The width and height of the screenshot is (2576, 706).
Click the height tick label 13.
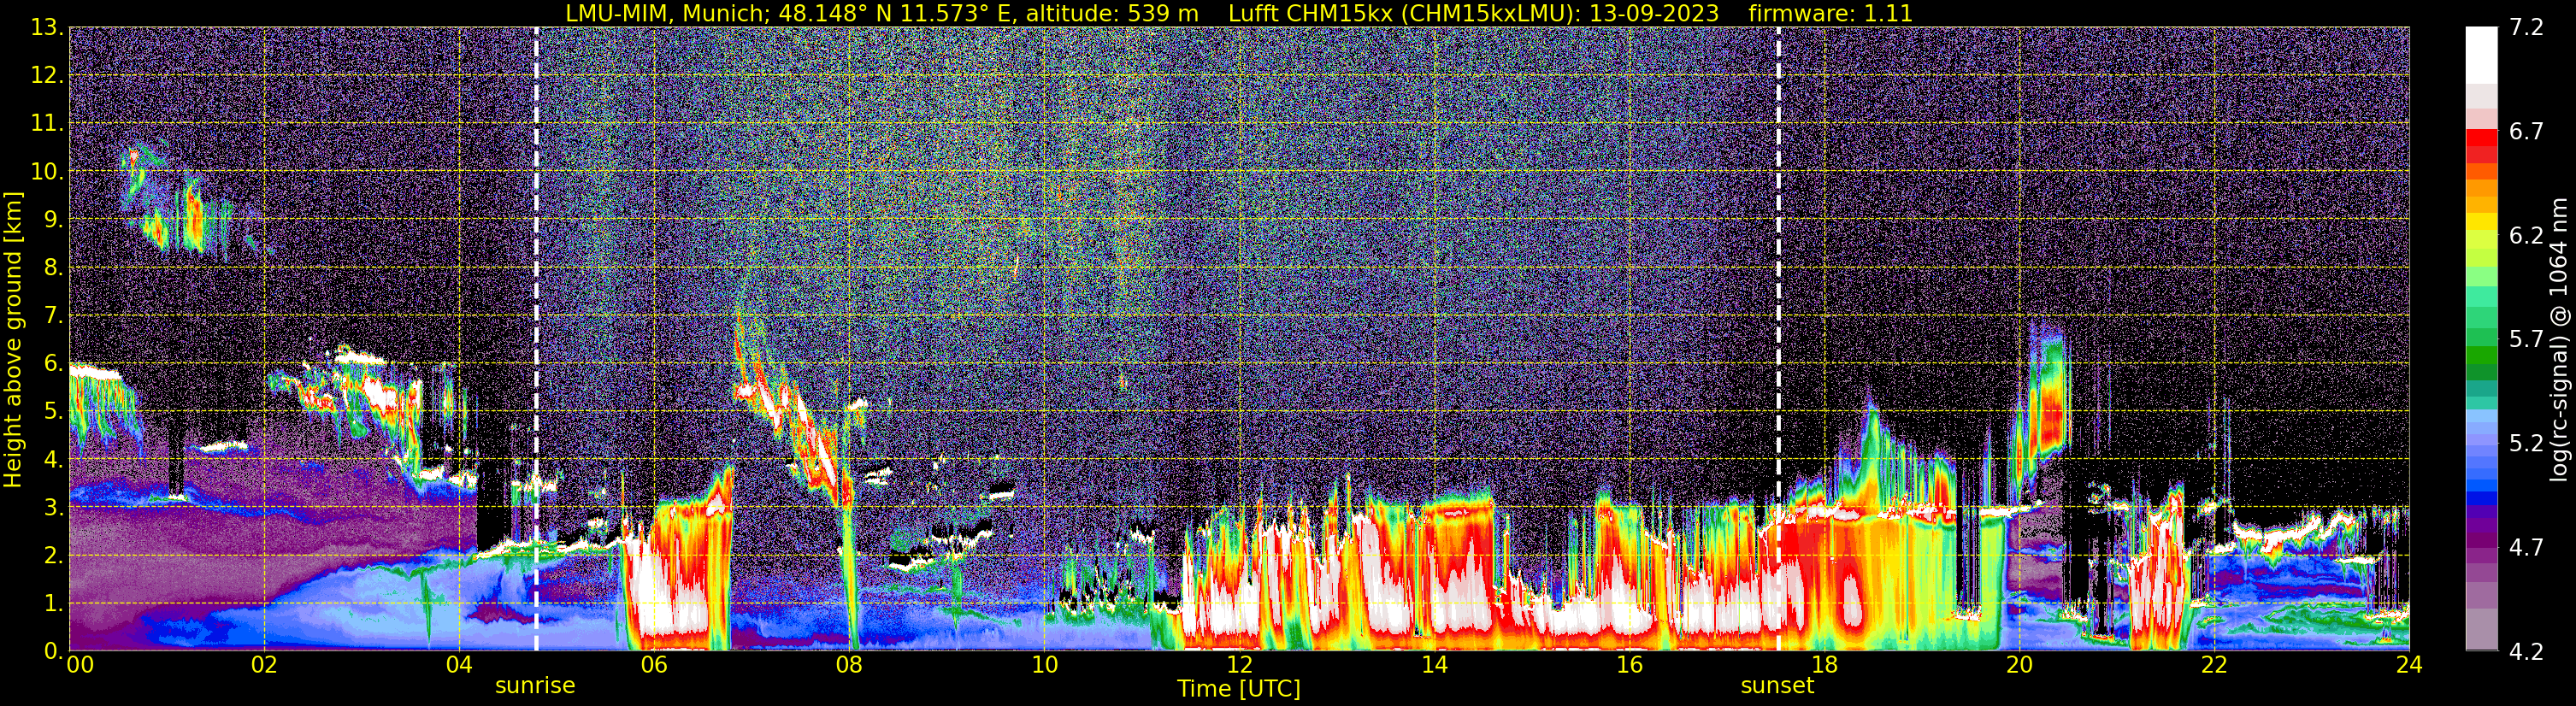pyautogui.click(x=46, y=27)
